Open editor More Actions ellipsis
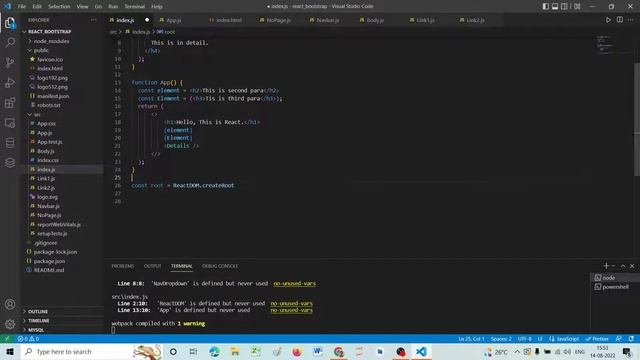Screen dimensions: 640x360 pyautogui.click(x=631, y=20)
